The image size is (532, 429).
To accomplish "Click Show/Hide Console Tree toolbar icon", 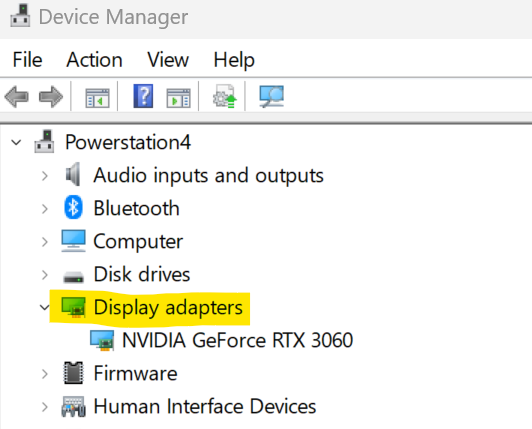I will click(x=97, y=98).
